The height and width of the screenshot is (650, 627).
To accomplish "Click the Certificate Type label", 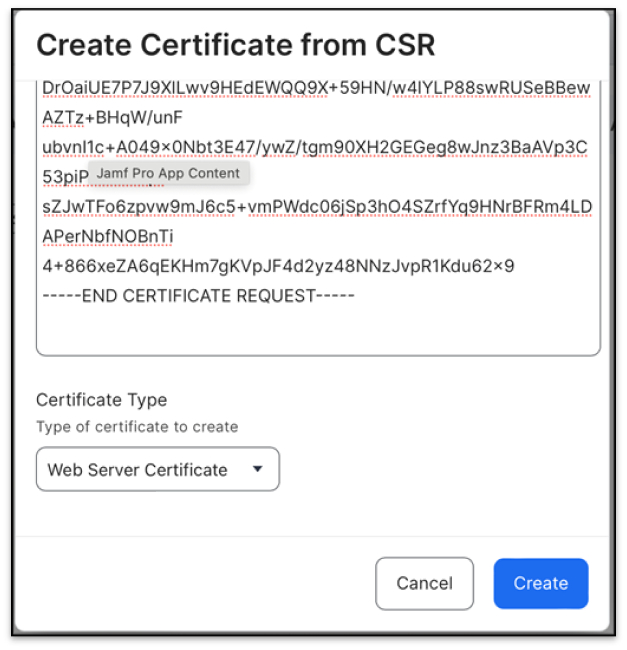I will coord(101,400).
